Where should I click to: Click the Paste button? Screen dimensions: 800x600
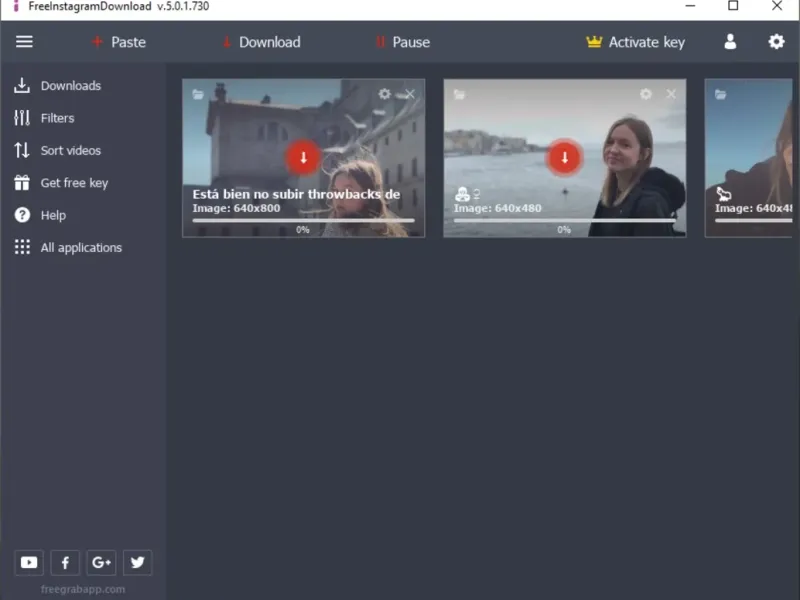click(x=119, y=42)
